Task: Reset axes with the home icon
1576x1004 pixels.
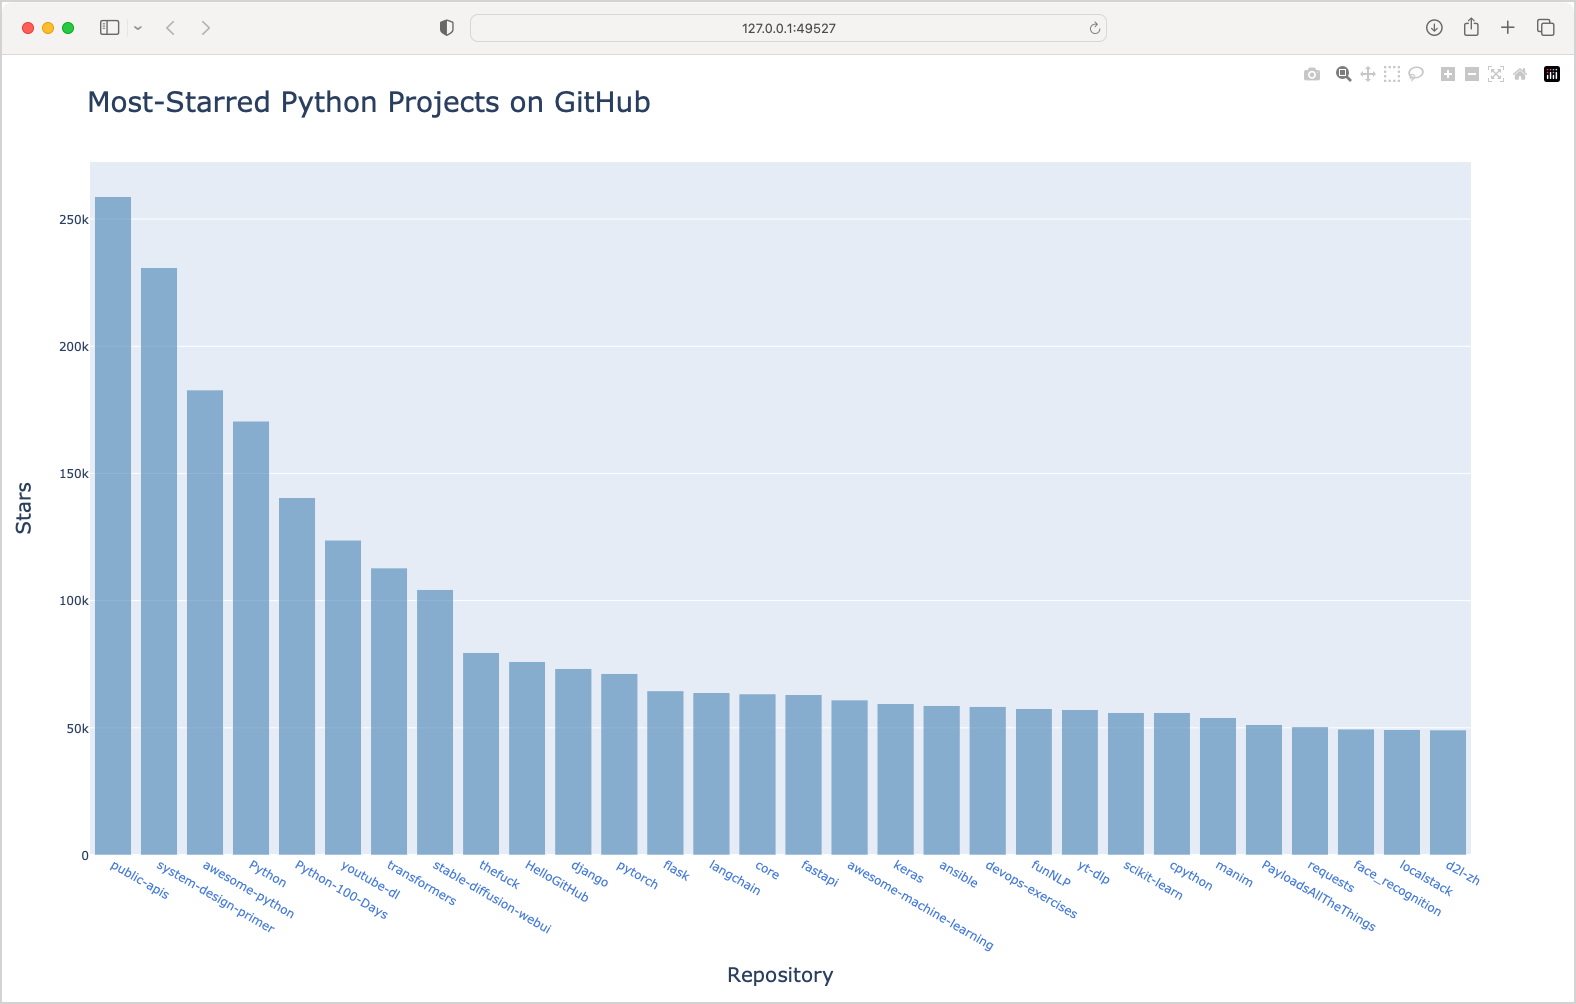Action: pos(1520,74)
